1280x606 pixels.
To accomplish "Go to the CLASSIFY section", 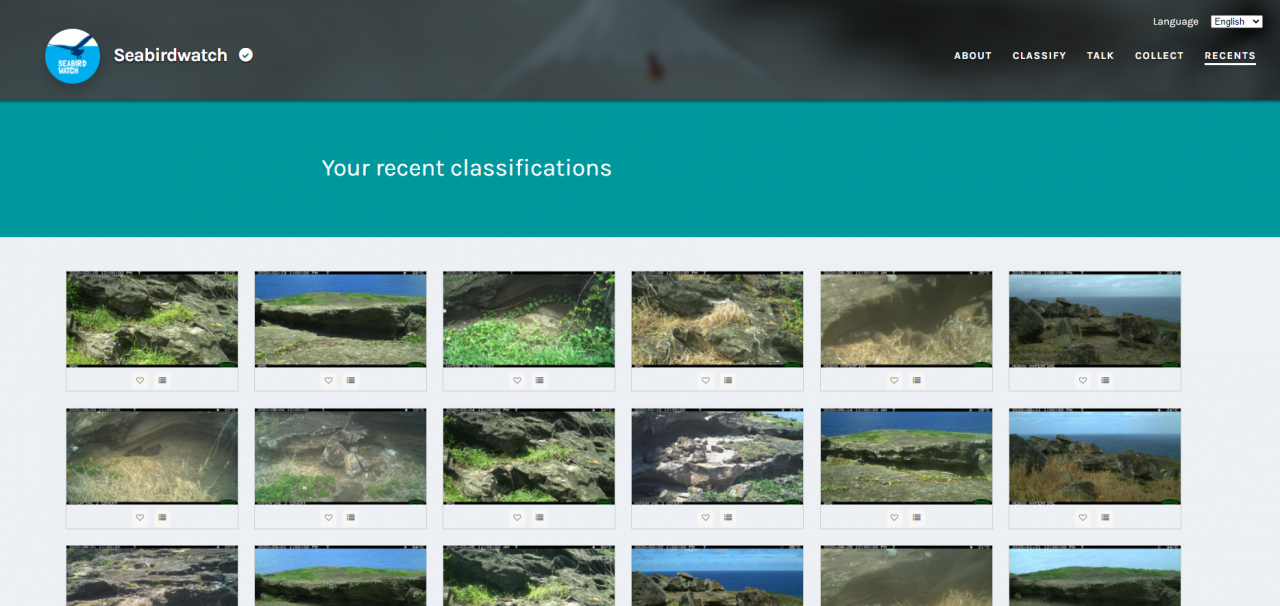I will point(1039,56).
